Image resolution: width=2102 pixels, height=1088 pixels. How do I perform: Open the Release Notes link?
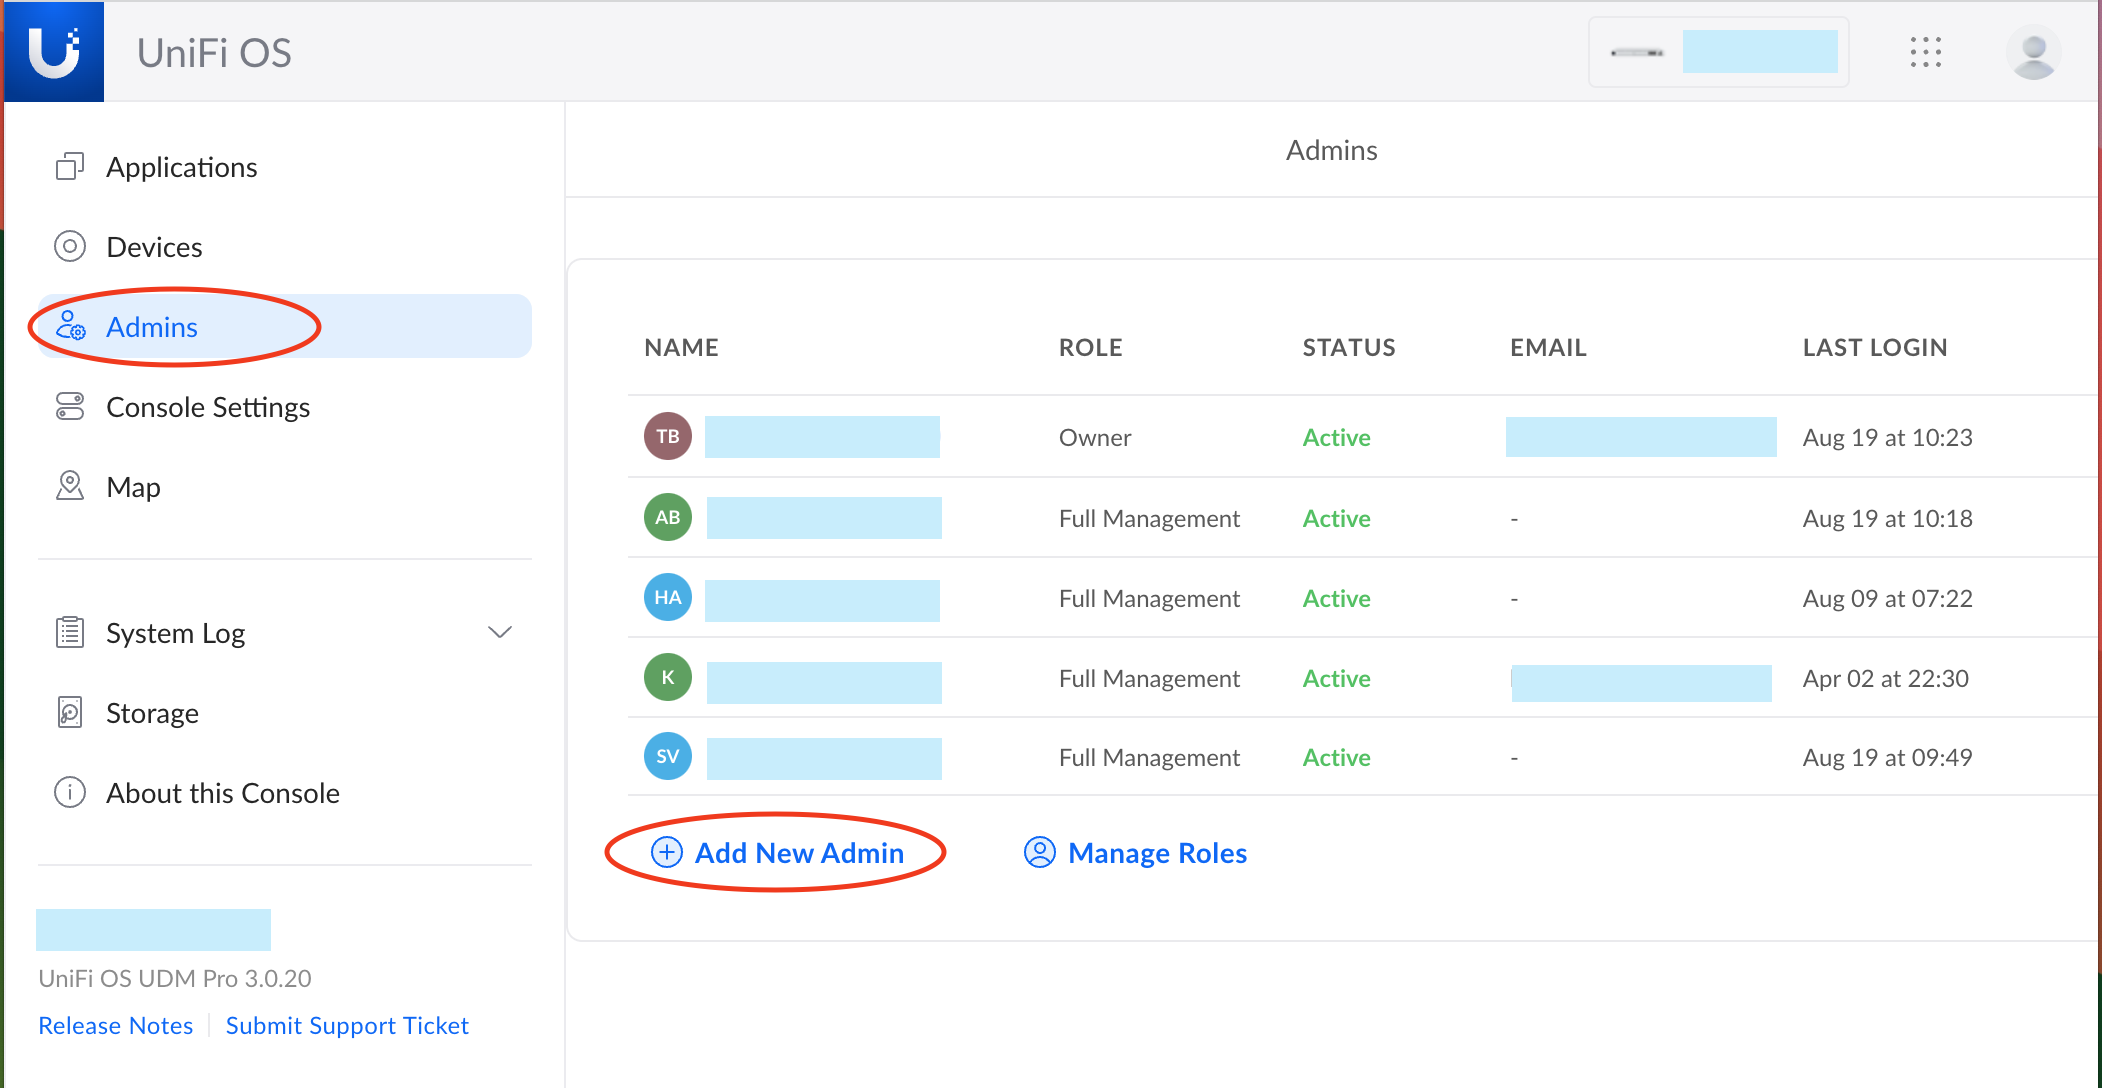point(116,1025)
